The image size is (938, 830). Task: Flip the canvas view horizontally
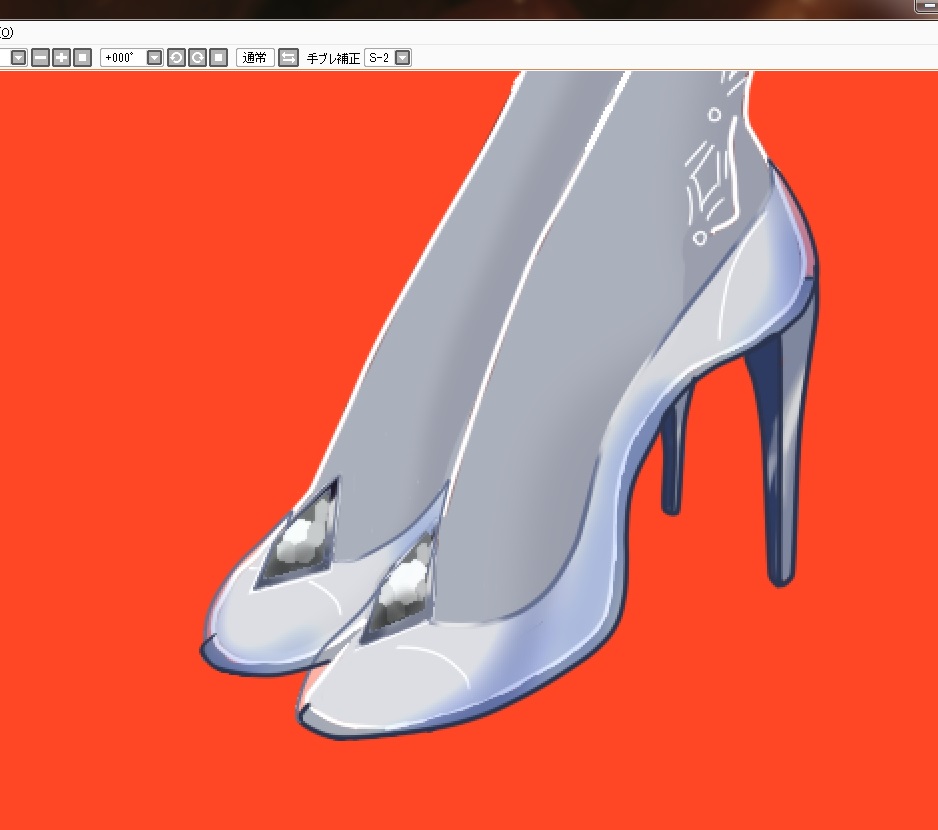point(288,58)
